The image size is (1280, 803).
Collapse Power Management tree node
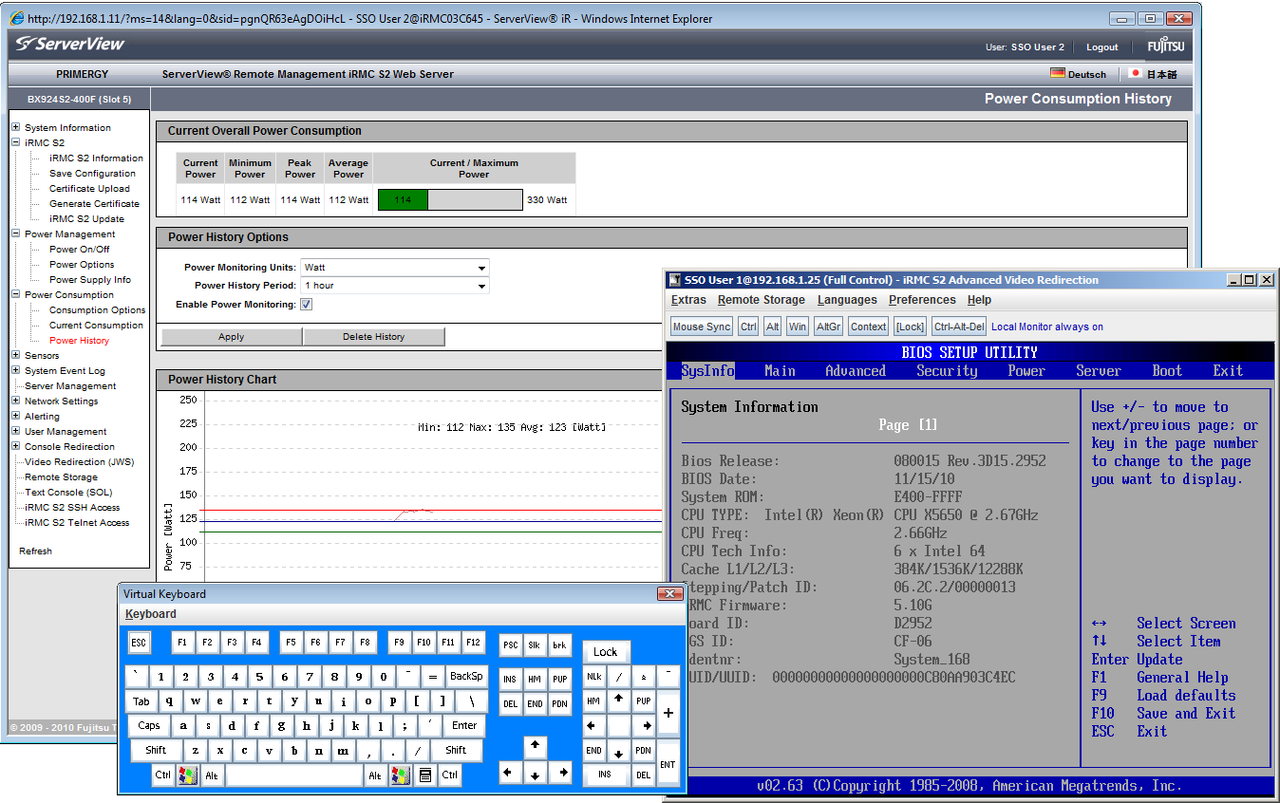tap(16, 234)
